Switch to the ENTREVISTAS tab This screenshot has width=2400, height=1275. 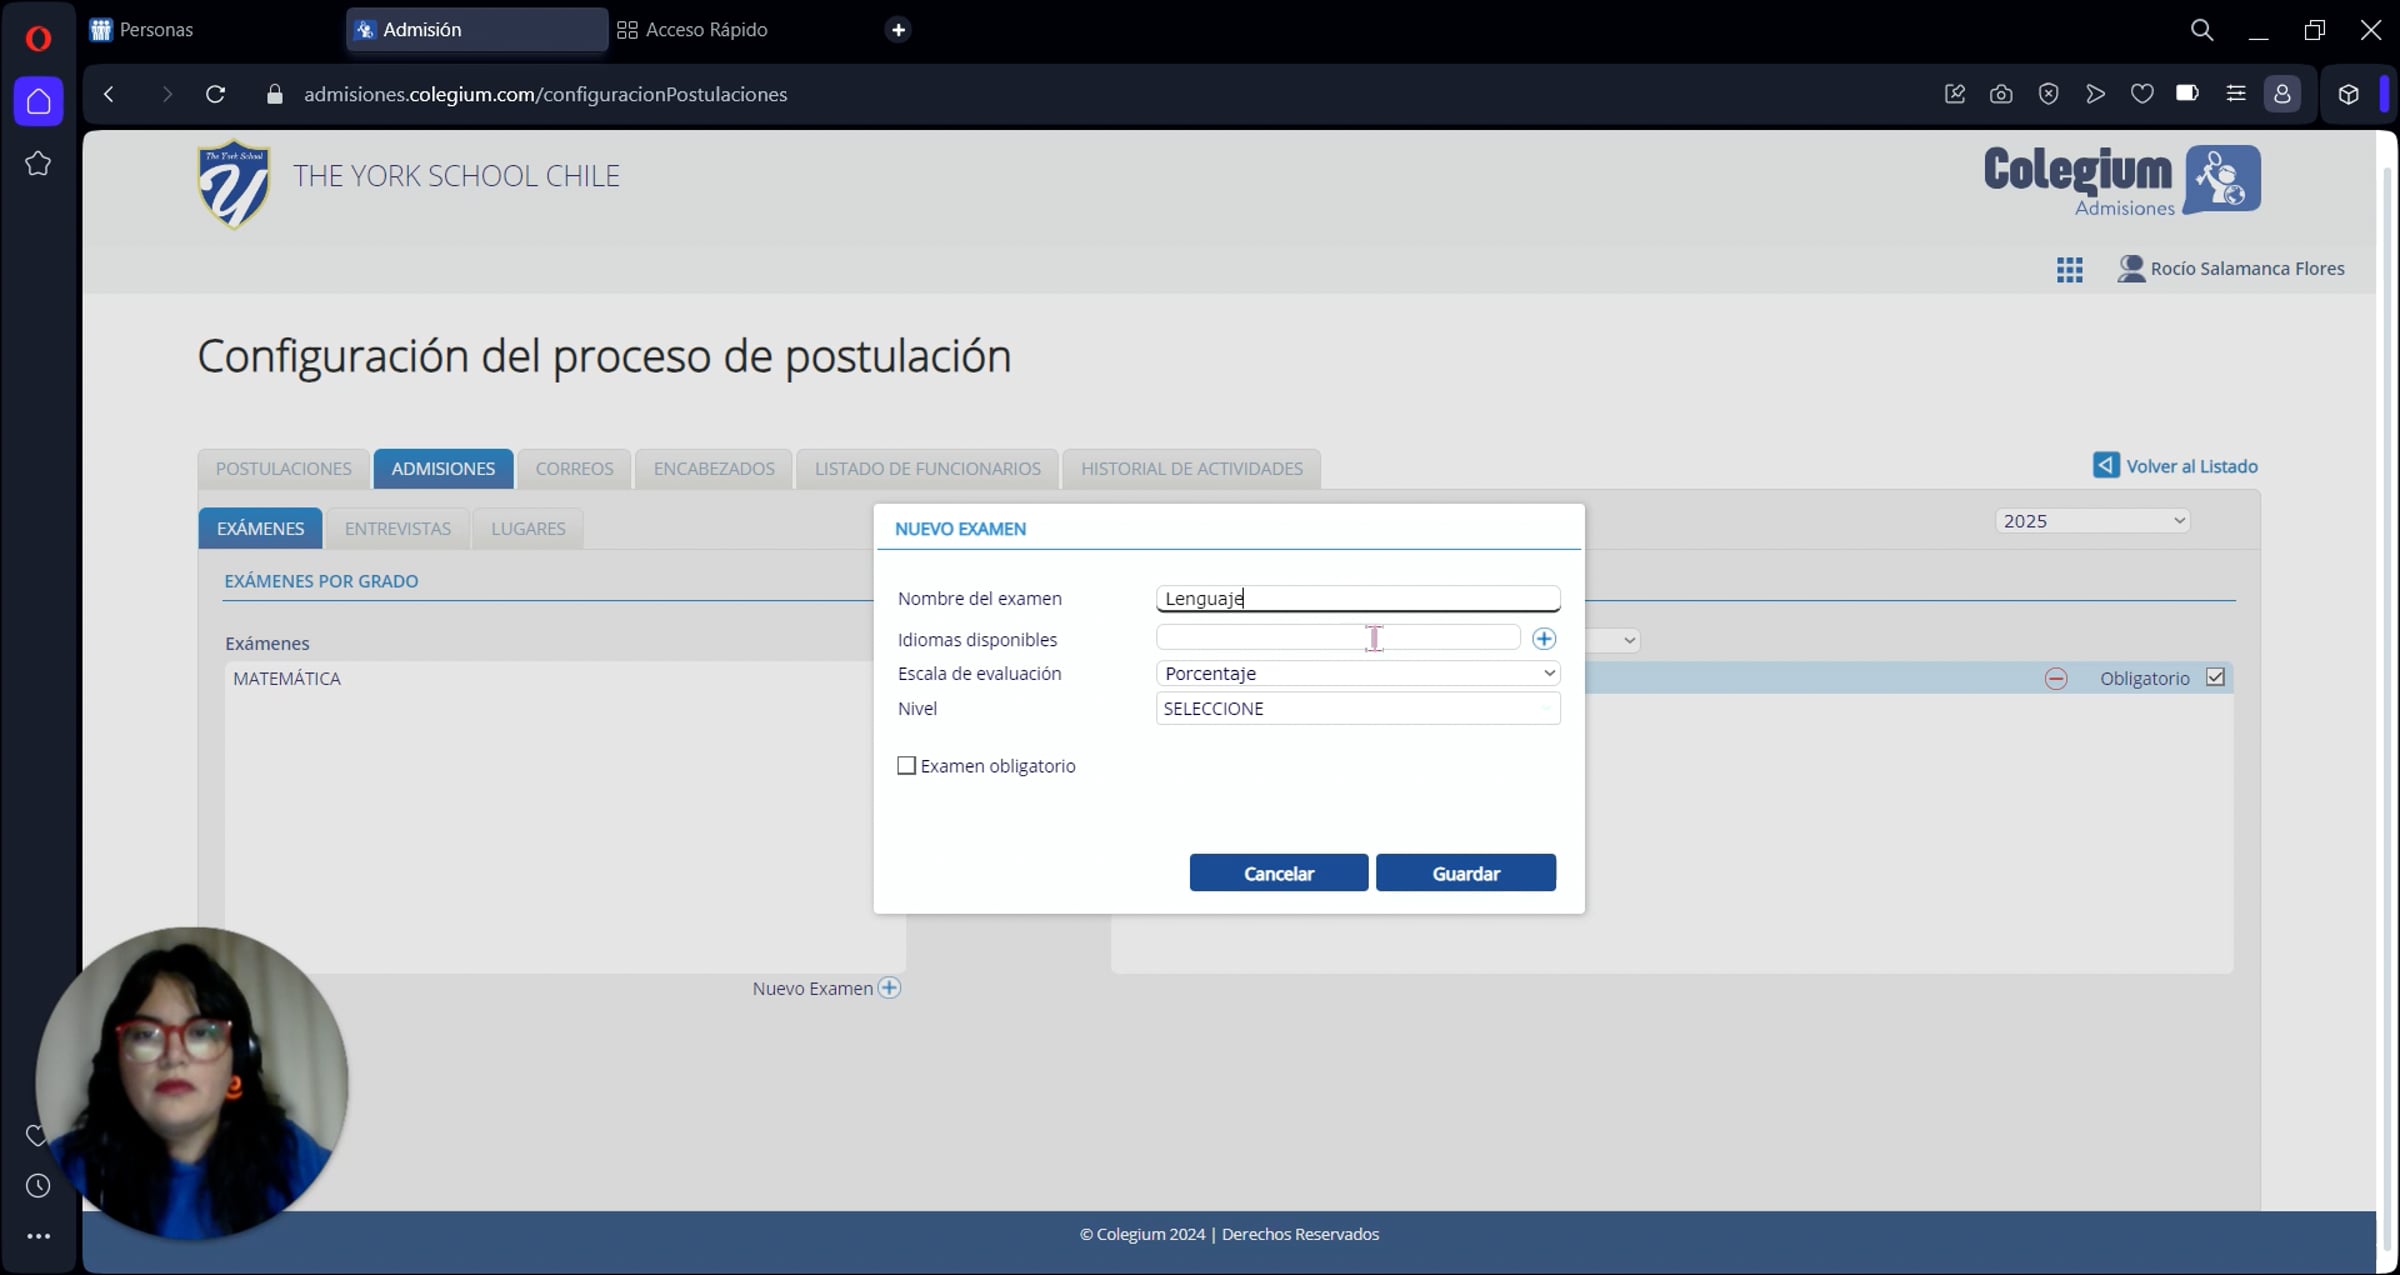point(397,529)
